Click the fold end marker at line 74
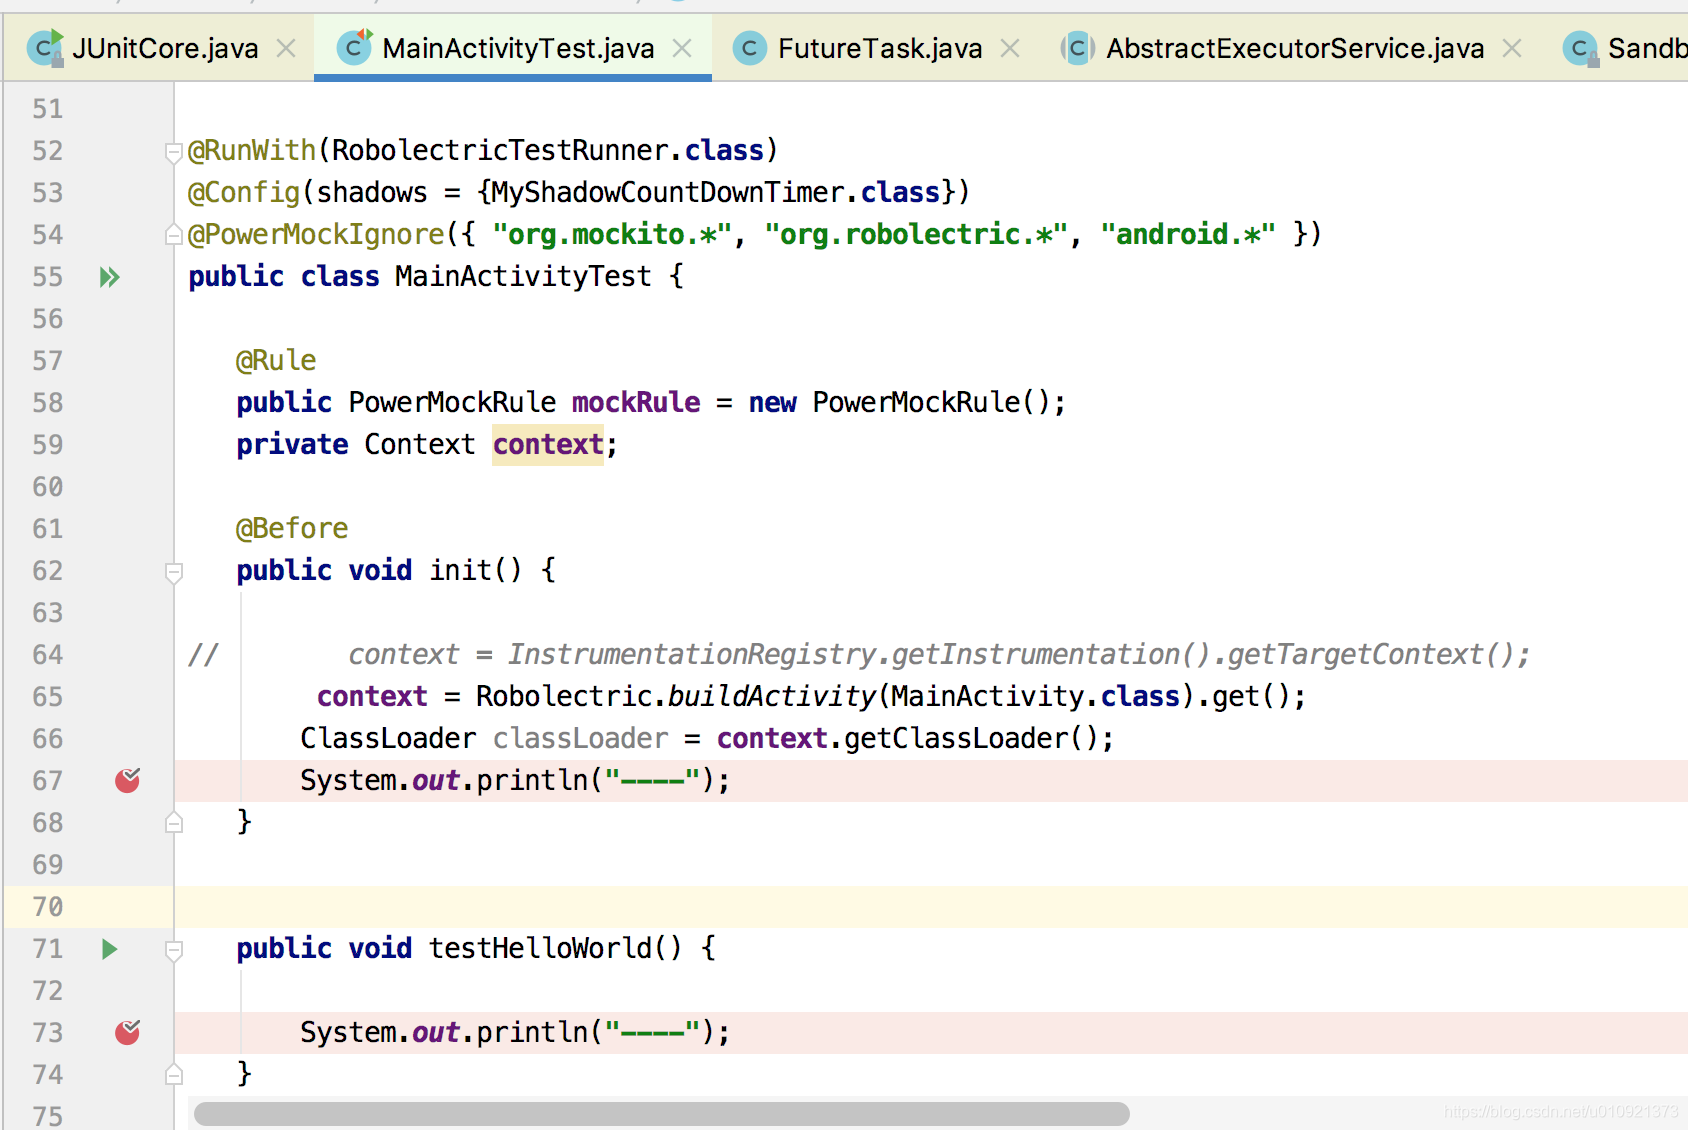The height and width of the screenshot is (1130, 1688). pyautogui.click(x=174, y=1075)
